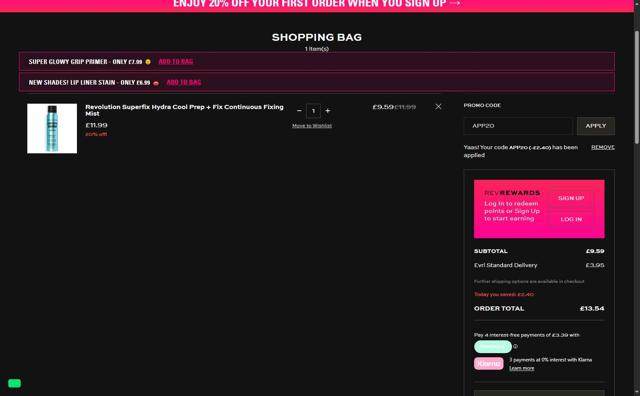Click the quantity field showing 1
This screenshot has width=640, height=396.
tap(313, 111)
